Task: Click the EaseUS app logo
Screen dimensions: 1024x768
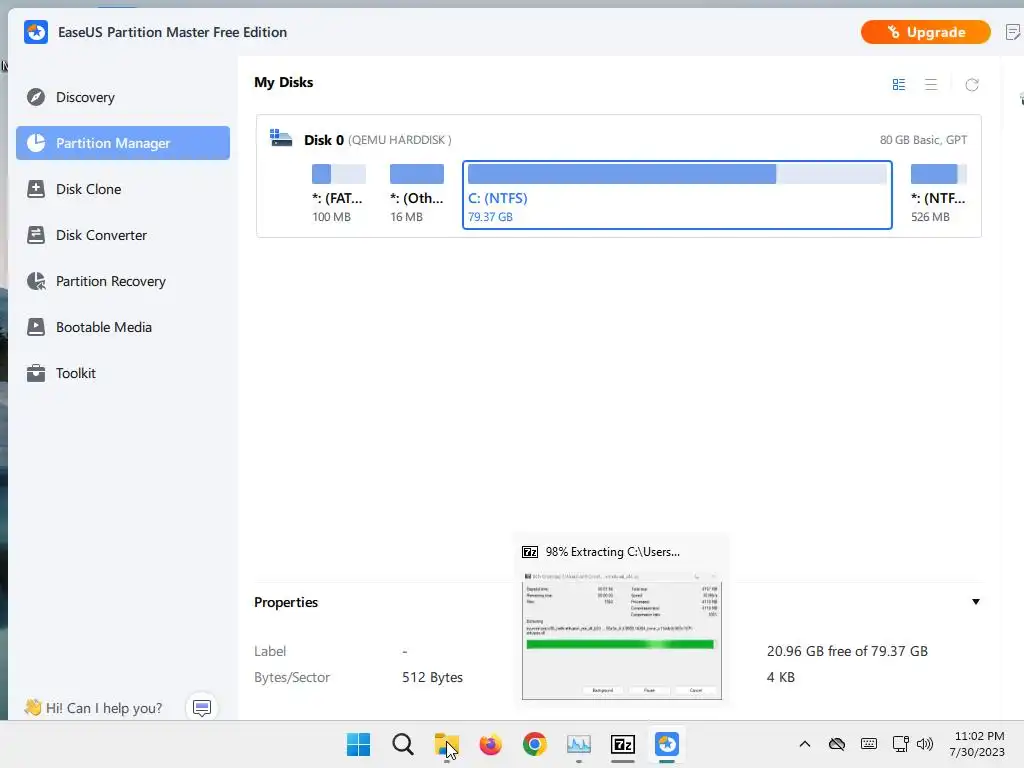Action: (36, 32)
